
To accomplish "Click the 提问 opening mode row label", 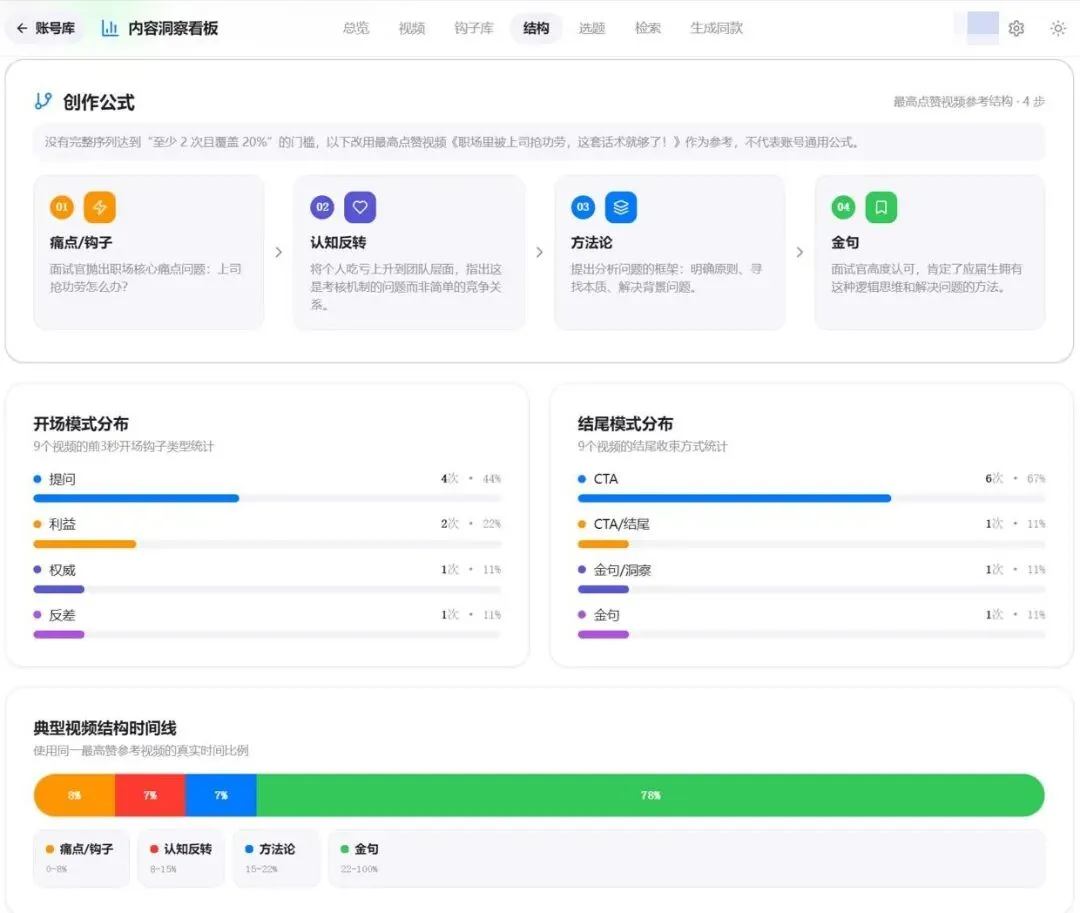I will pyautogui.click(x=62, y=479).
